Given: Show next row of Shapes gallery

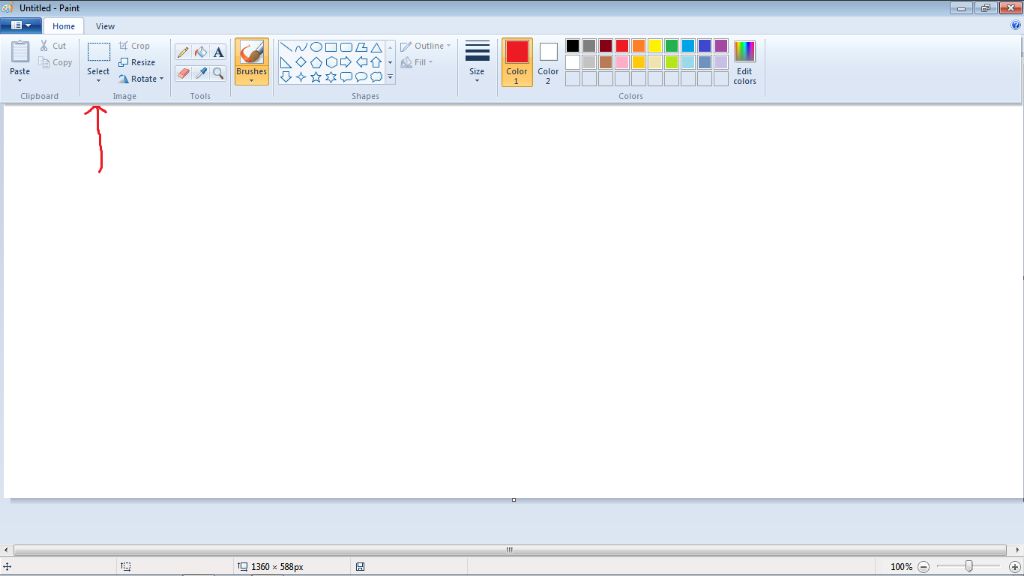Looking at the screenshot, I should point(391,62).
